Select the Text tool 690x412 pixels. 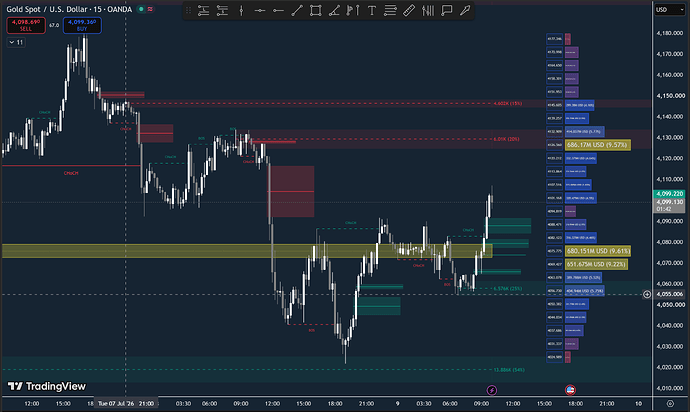coord(372,11)
